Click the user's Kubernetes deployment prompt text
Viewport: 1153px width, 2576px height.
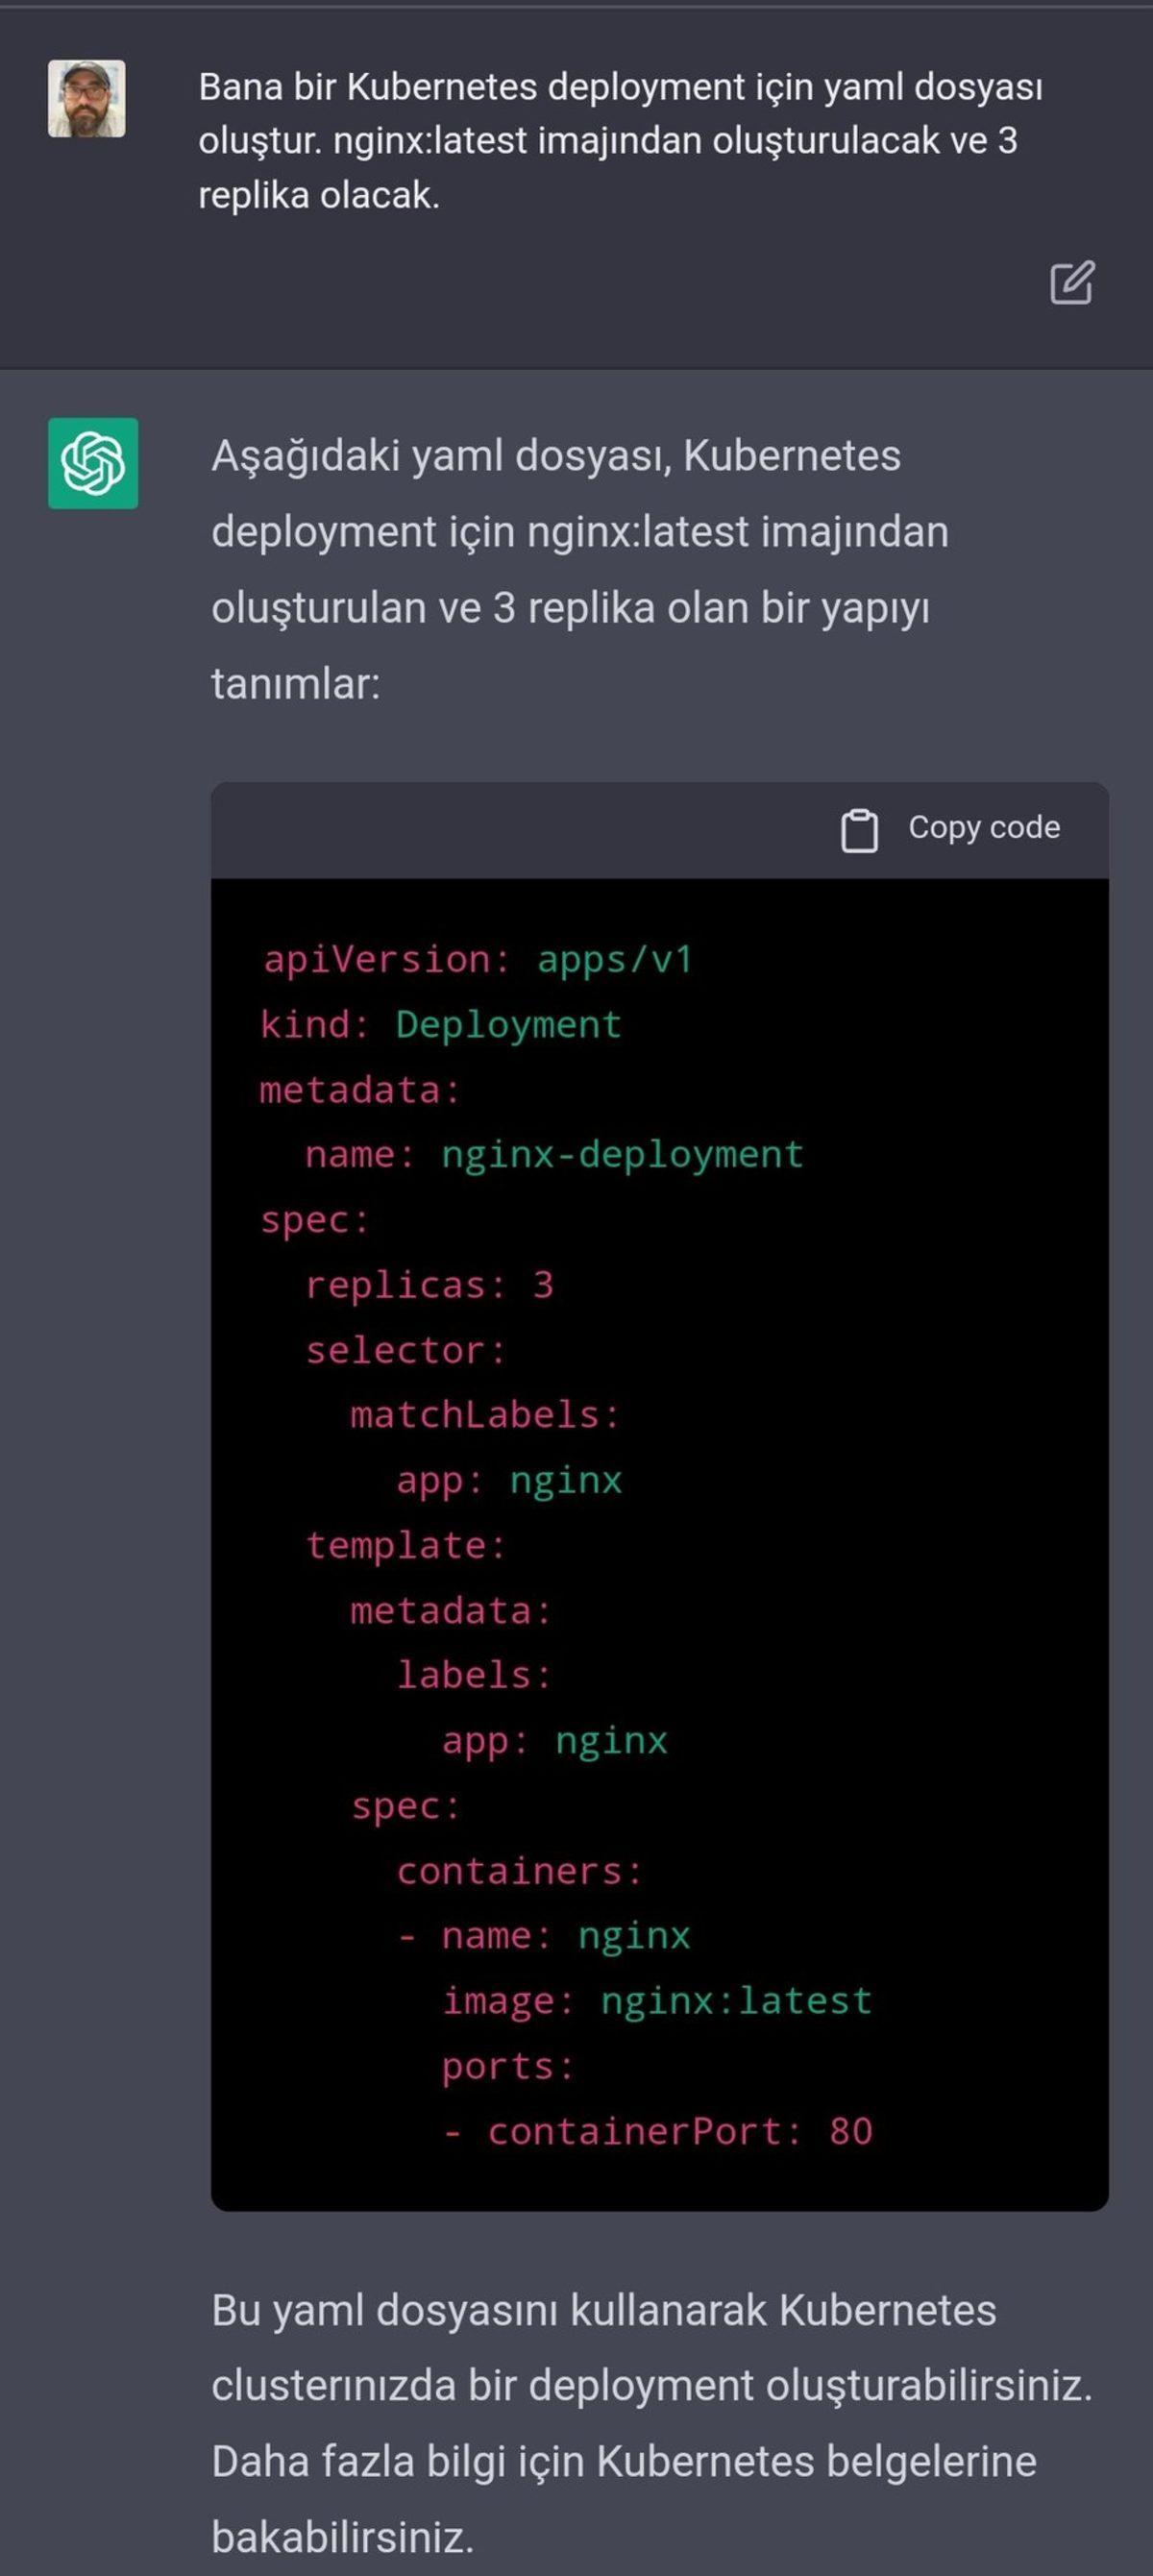[x=620, y=141]
